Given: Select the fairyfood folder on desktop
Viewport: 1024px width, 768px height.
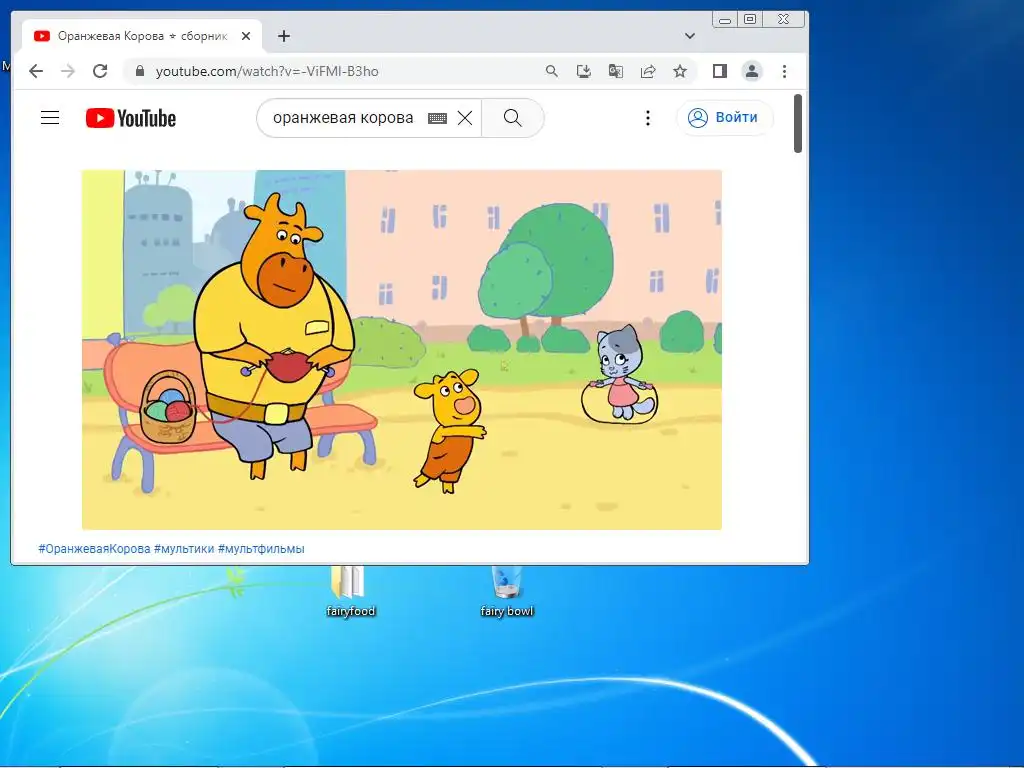Looking at the screenshot, I should (351, 591).
